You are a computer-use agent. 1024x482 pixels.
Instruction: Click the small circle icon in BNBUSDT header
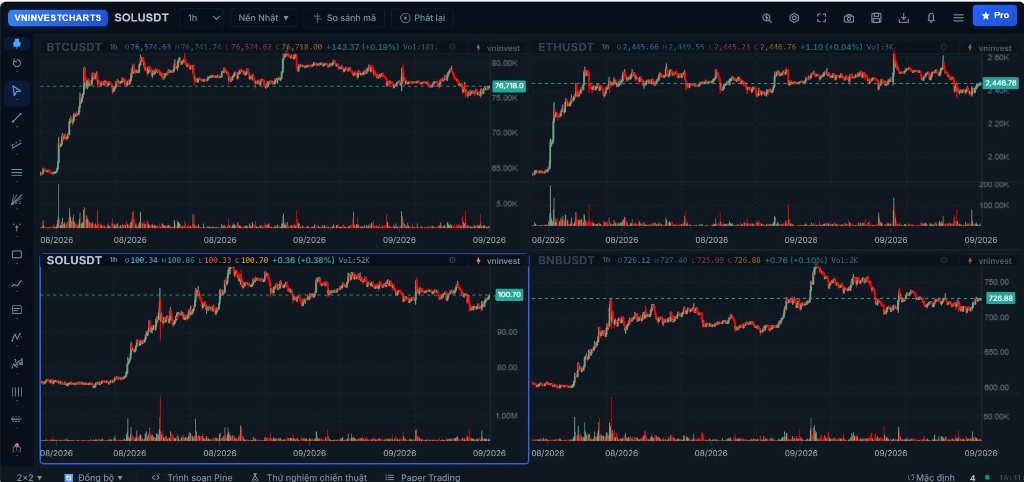[x=944, y=260]
